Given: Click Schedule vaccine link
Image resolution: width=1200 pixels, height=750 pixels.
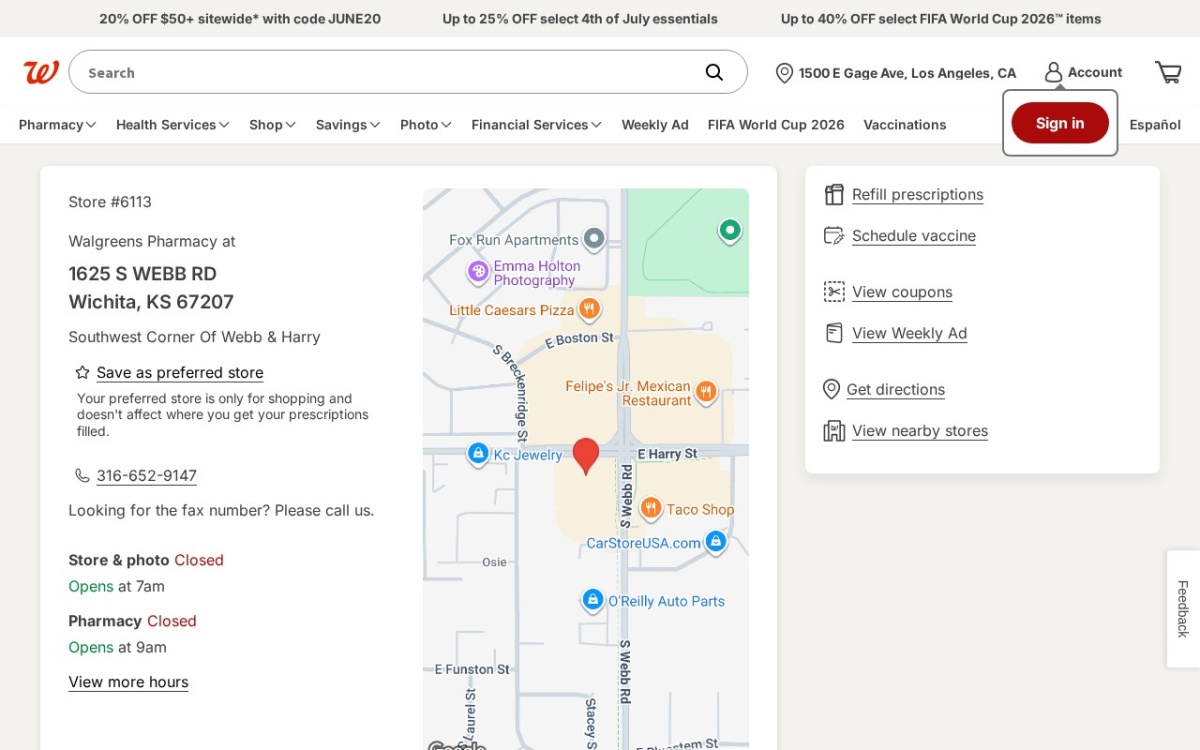Looking at the screenshot, I should pyautogui.click(x=914, y=235).
